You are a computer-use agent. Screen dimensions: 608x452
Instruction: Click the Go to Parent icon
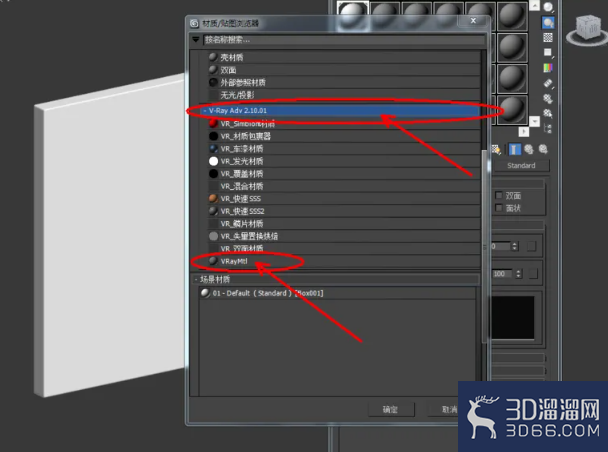click(x=529, y=149)
